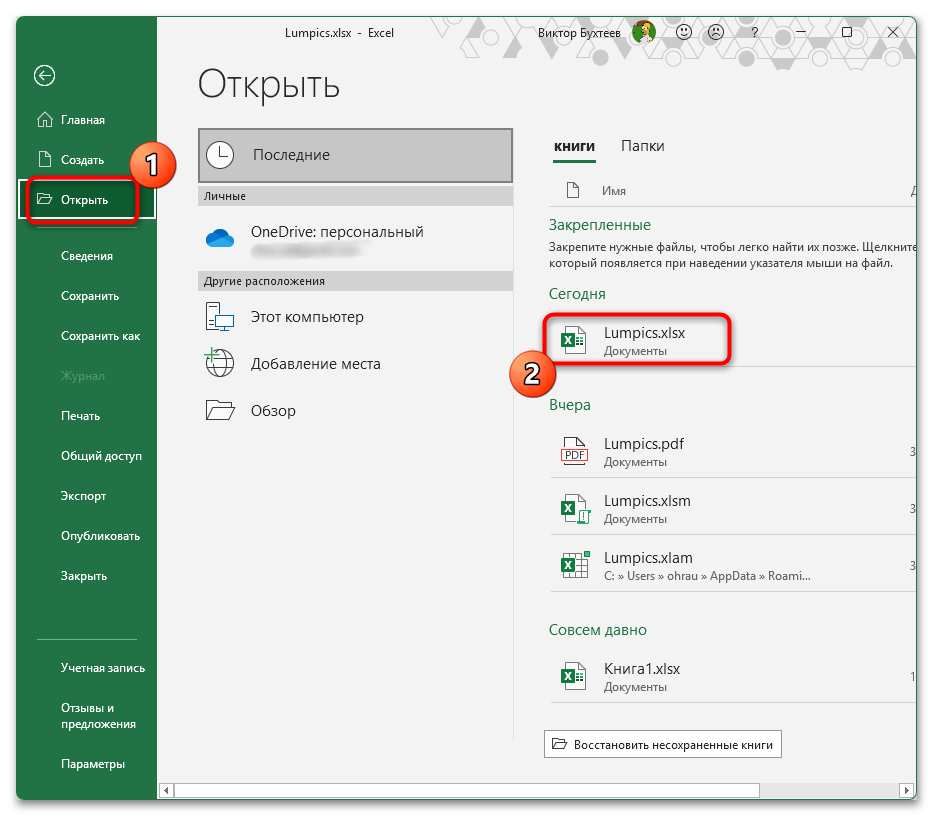Switch to the Книги tab

tap(574, 146)
